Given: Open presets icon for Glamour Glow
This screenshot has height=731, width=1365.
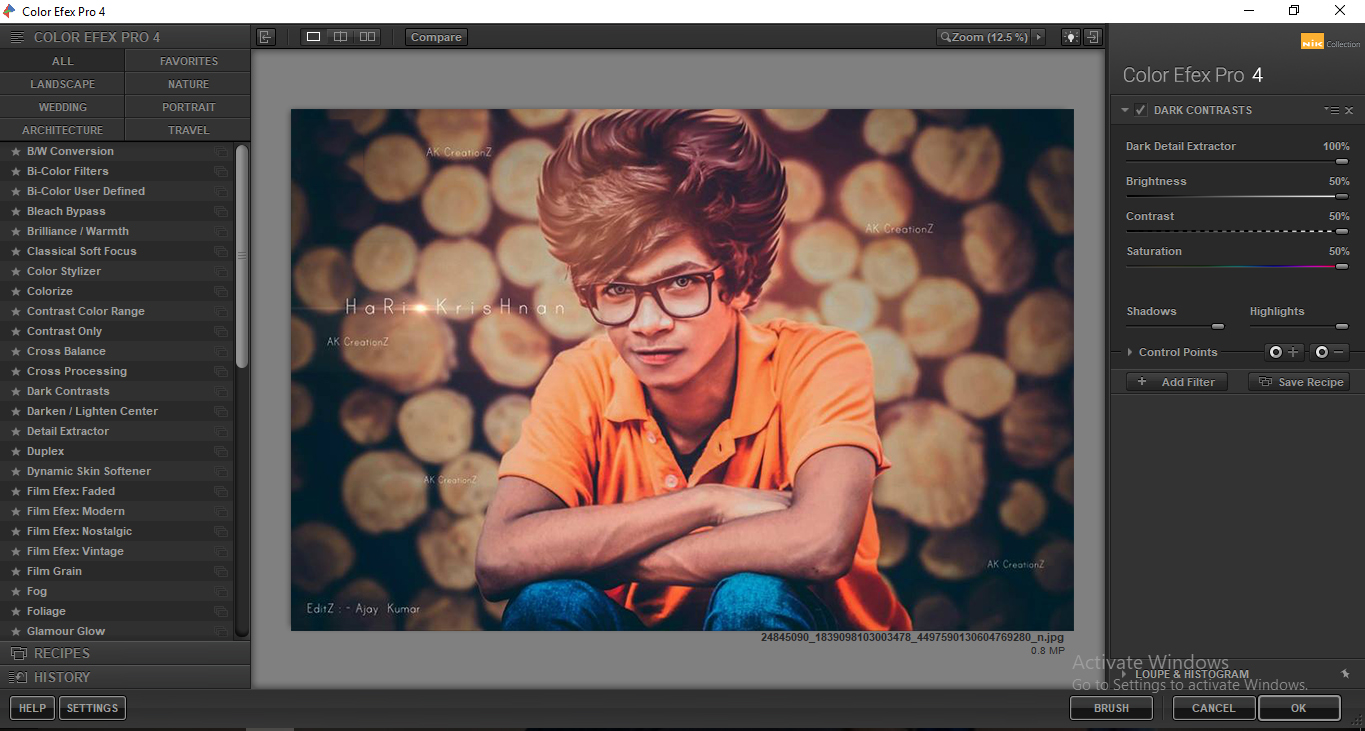Looking at the screenshot, I should tap(221, 632).
